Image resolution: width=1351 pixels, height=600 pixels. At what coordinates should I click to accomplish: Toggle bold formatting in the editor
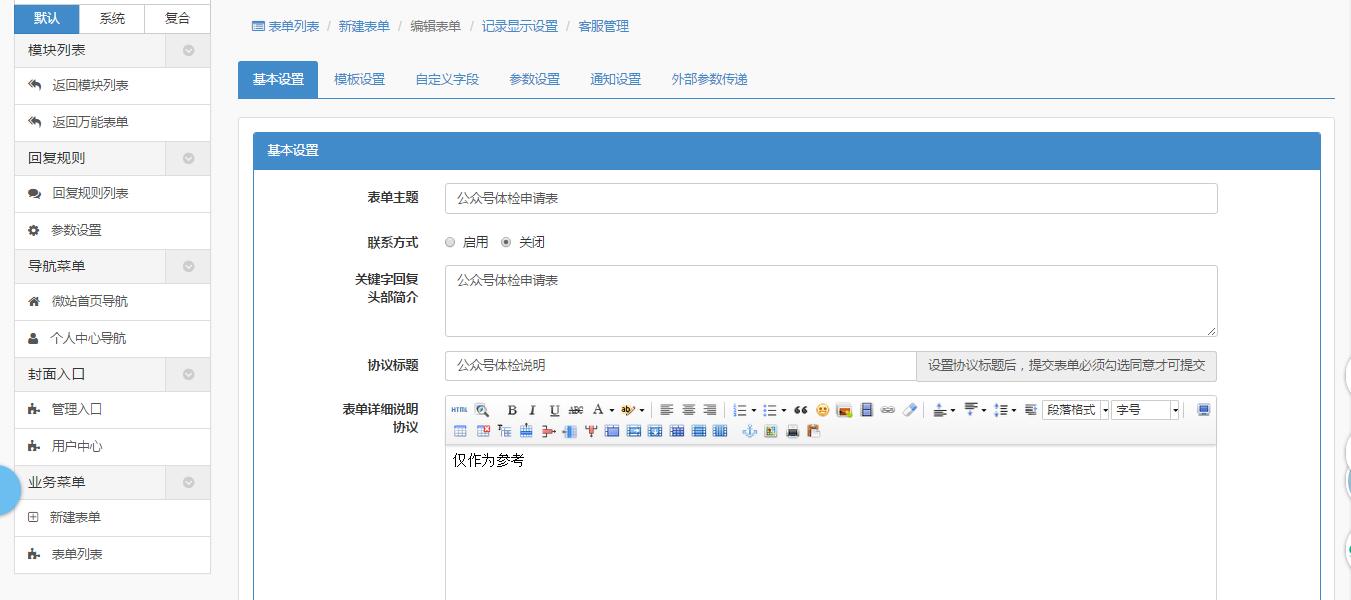tap(512, 409)
